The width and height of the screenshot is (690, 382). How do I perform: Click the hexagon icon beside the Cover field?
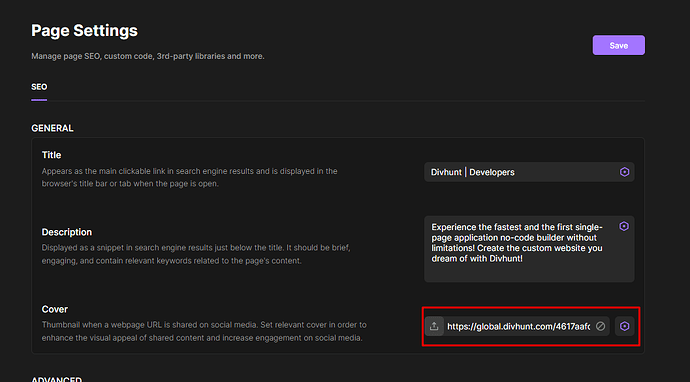(624, 326)
